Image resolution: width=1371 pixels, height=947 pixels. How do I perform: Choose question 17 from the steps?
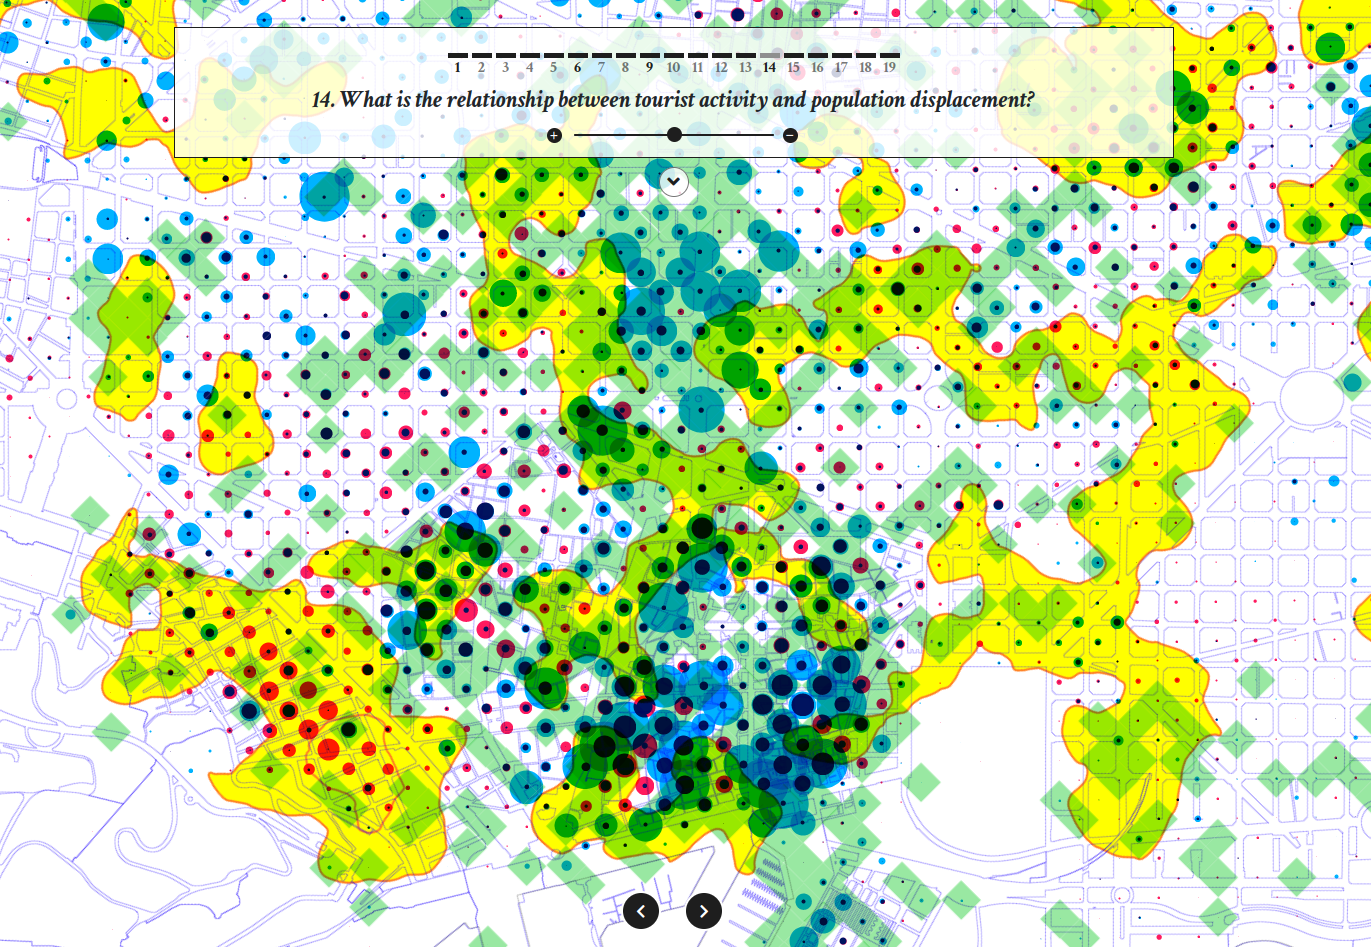pyautogui.click(x=841, y=65)
